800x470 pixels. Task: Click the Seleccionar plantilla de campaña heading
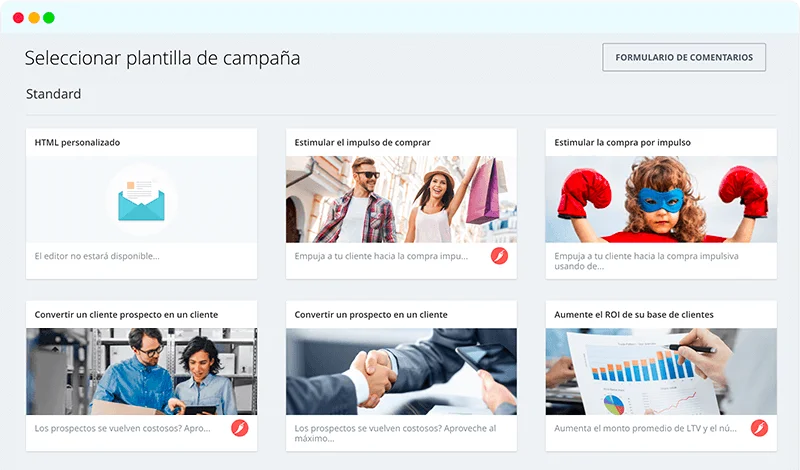162,58
